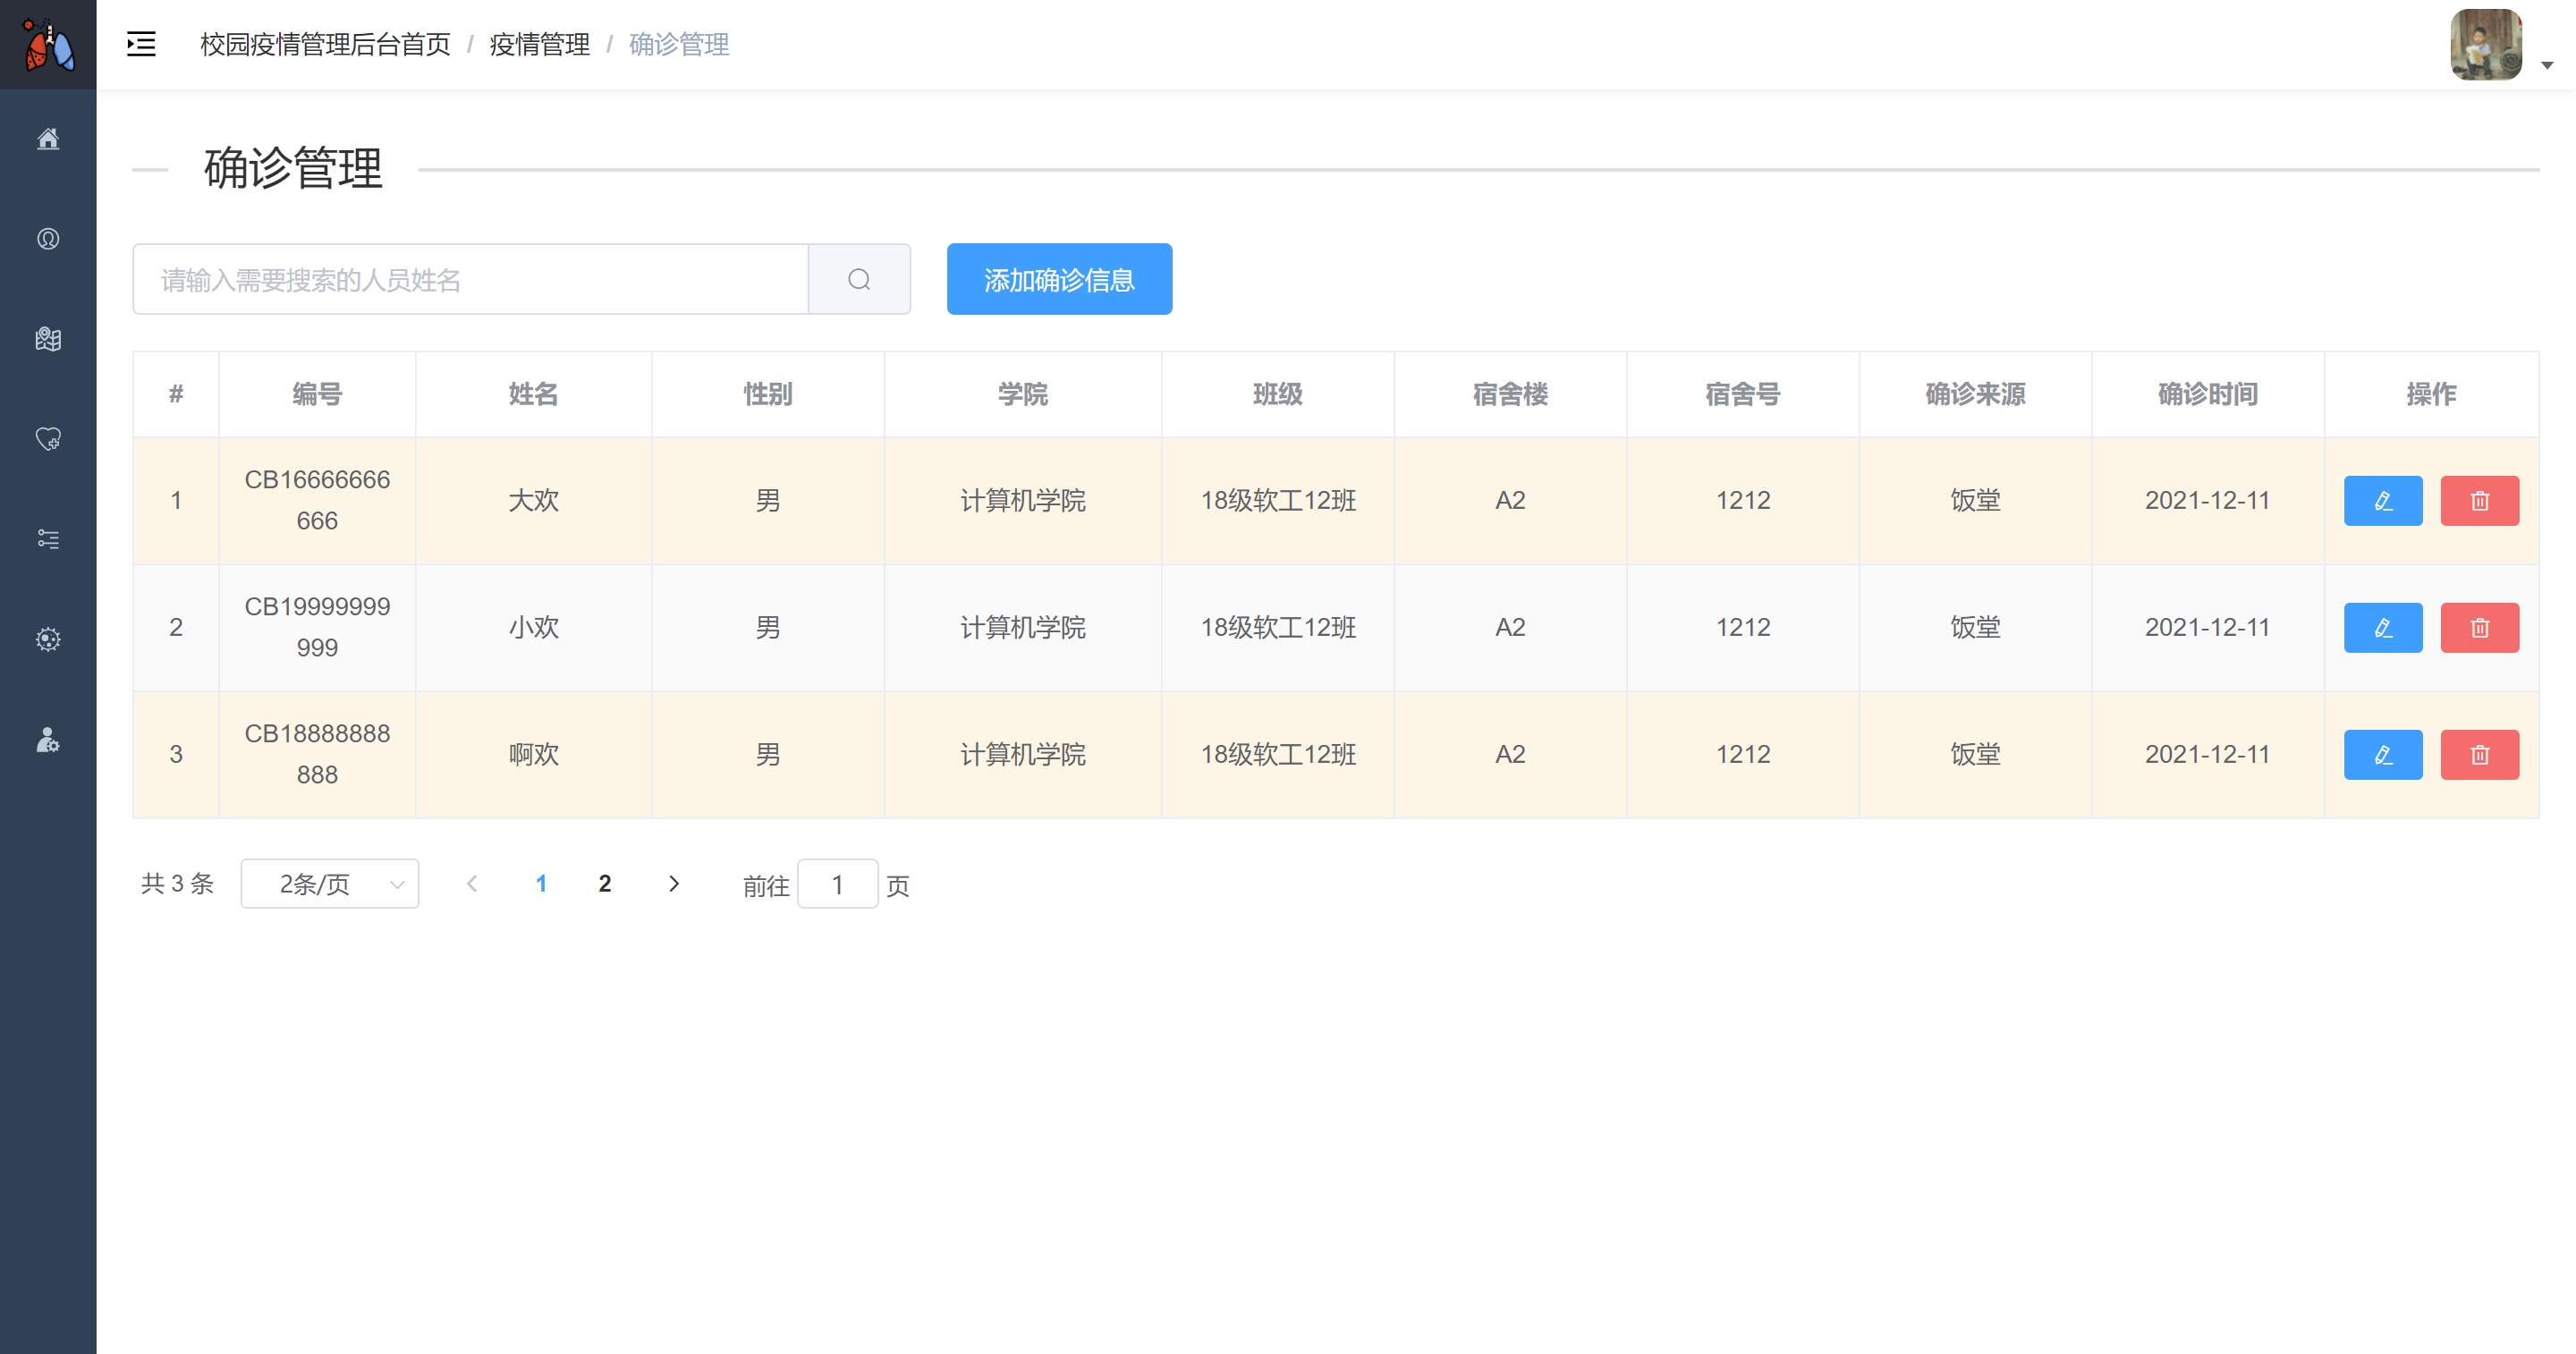Delete the record for 啊欢
Viewport: 2576px width, 1354px height.
[2478, 754]
